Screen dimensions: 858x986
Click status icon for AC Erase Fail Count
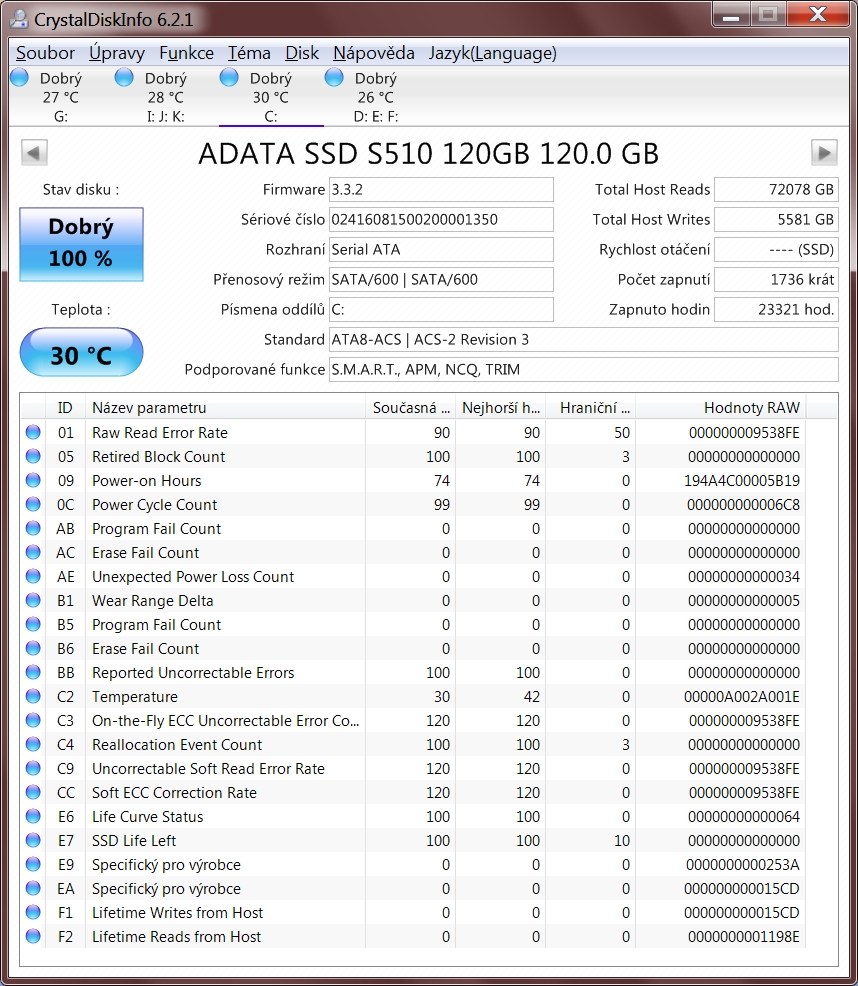(33, 551)
